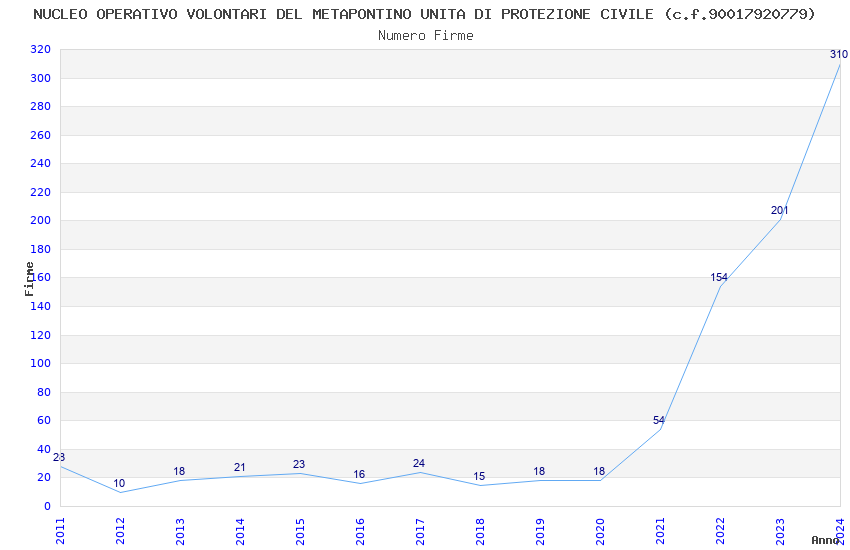Click y-axis value 120
The height and width of the screenshot is (550, 850).
coord(41,335)
